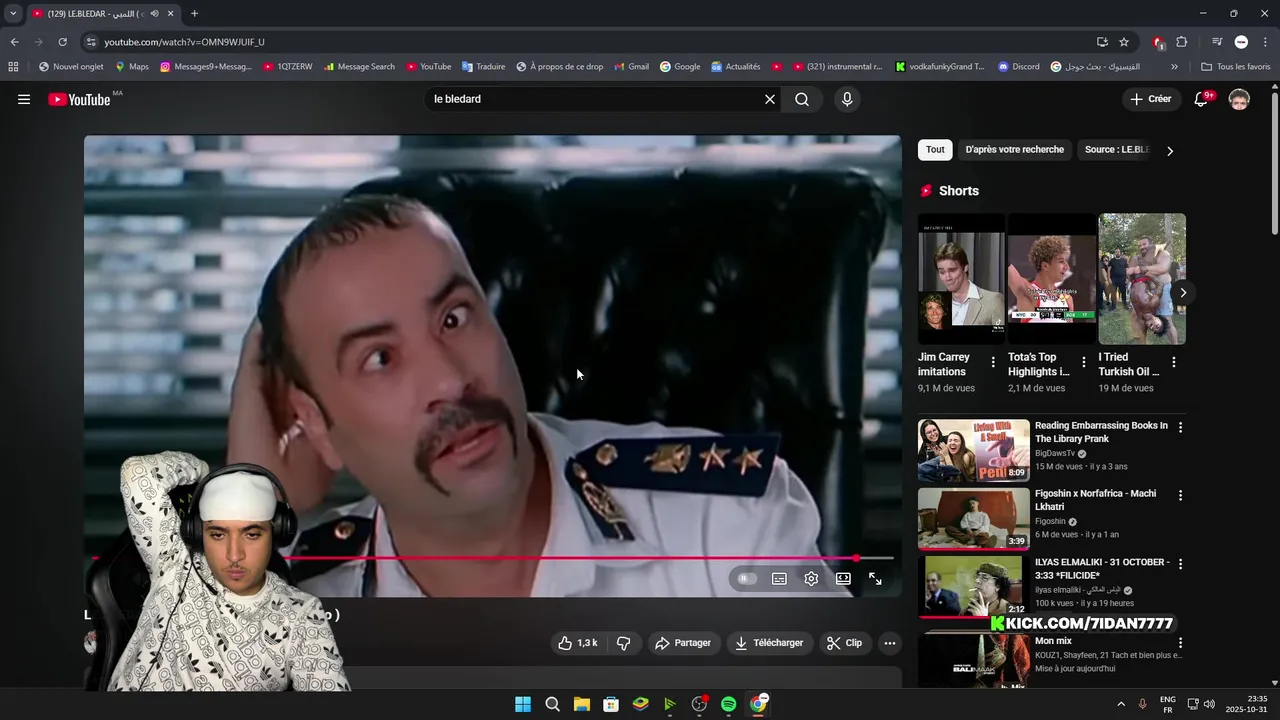
Task: Open the Chrome apps grid icon
Action: (13, 67)
